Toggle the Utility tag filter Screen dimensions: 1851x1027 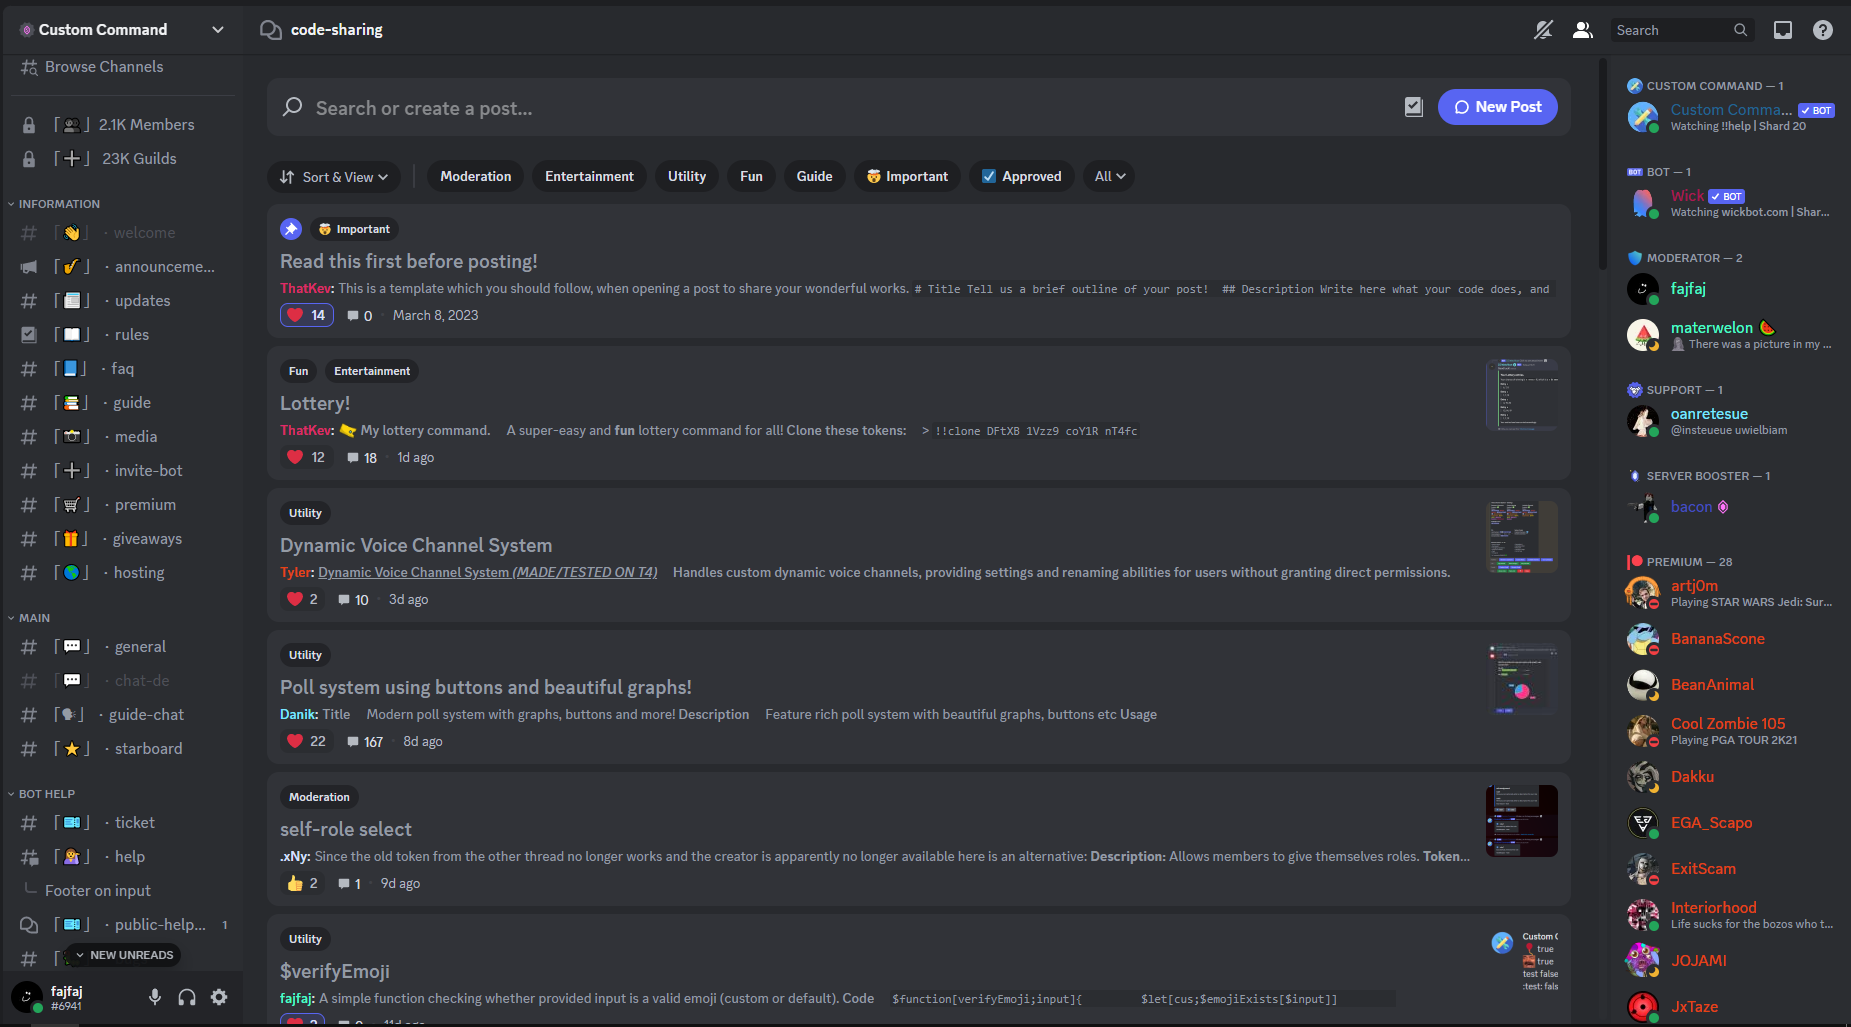click(687, 176)
